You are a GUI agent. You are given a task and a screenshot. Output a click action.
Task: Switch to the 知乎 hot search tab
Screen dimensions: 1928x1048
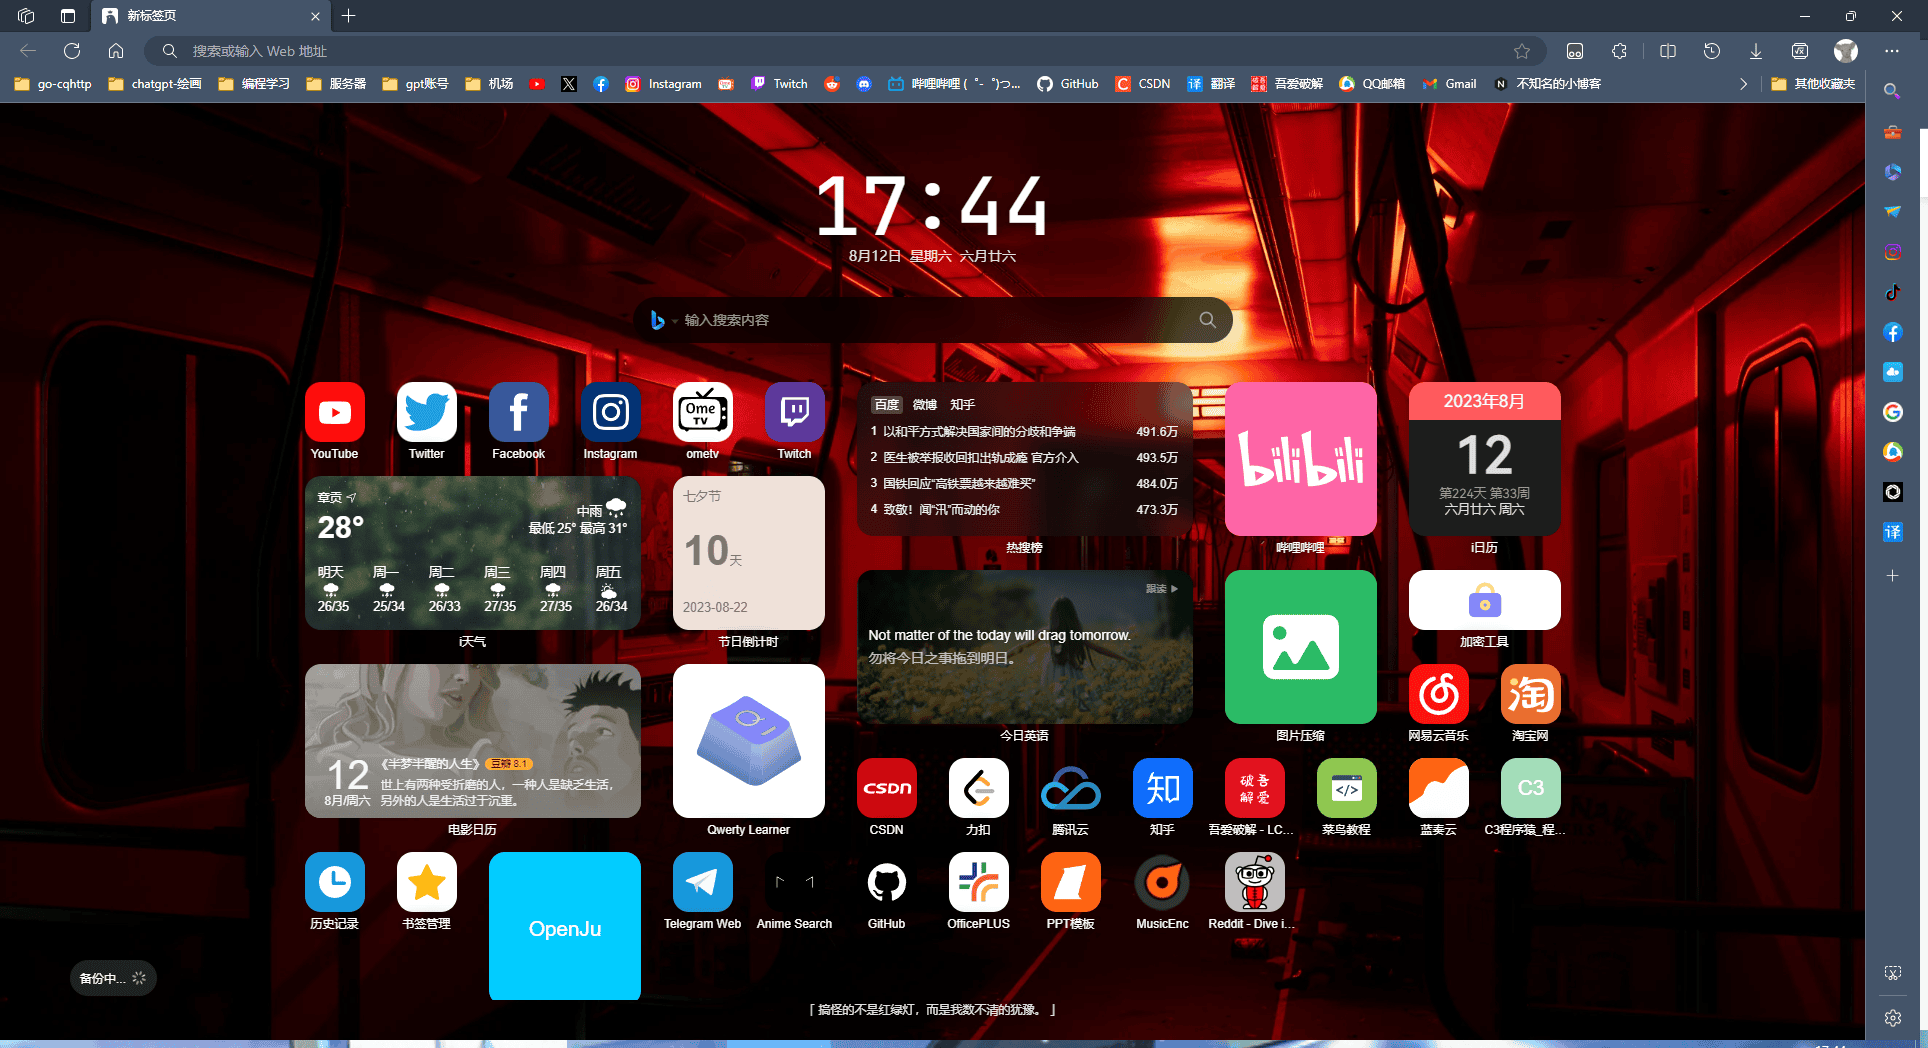(x=962, y=405)
